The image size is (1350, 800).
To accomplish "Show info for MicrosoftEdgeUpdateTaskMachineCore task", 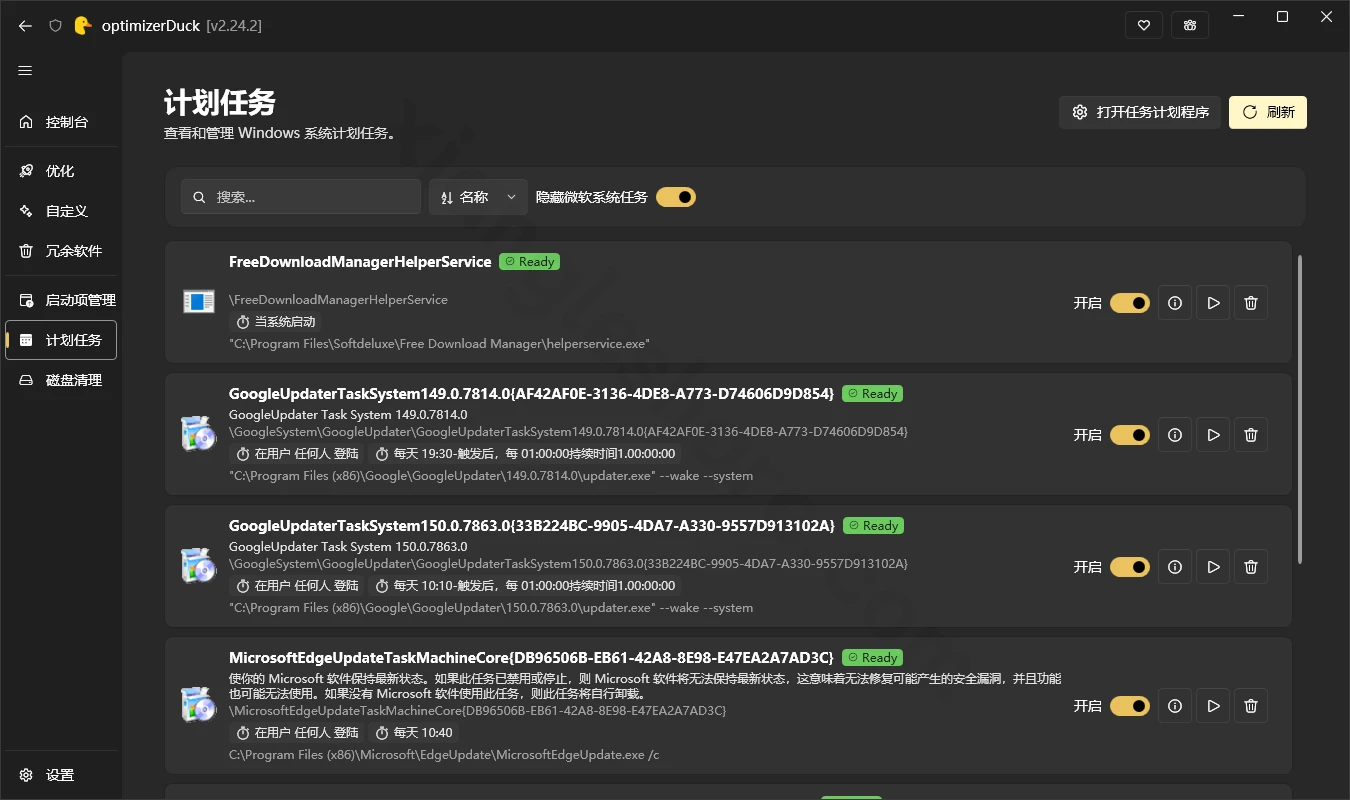I will (1175, 706).
